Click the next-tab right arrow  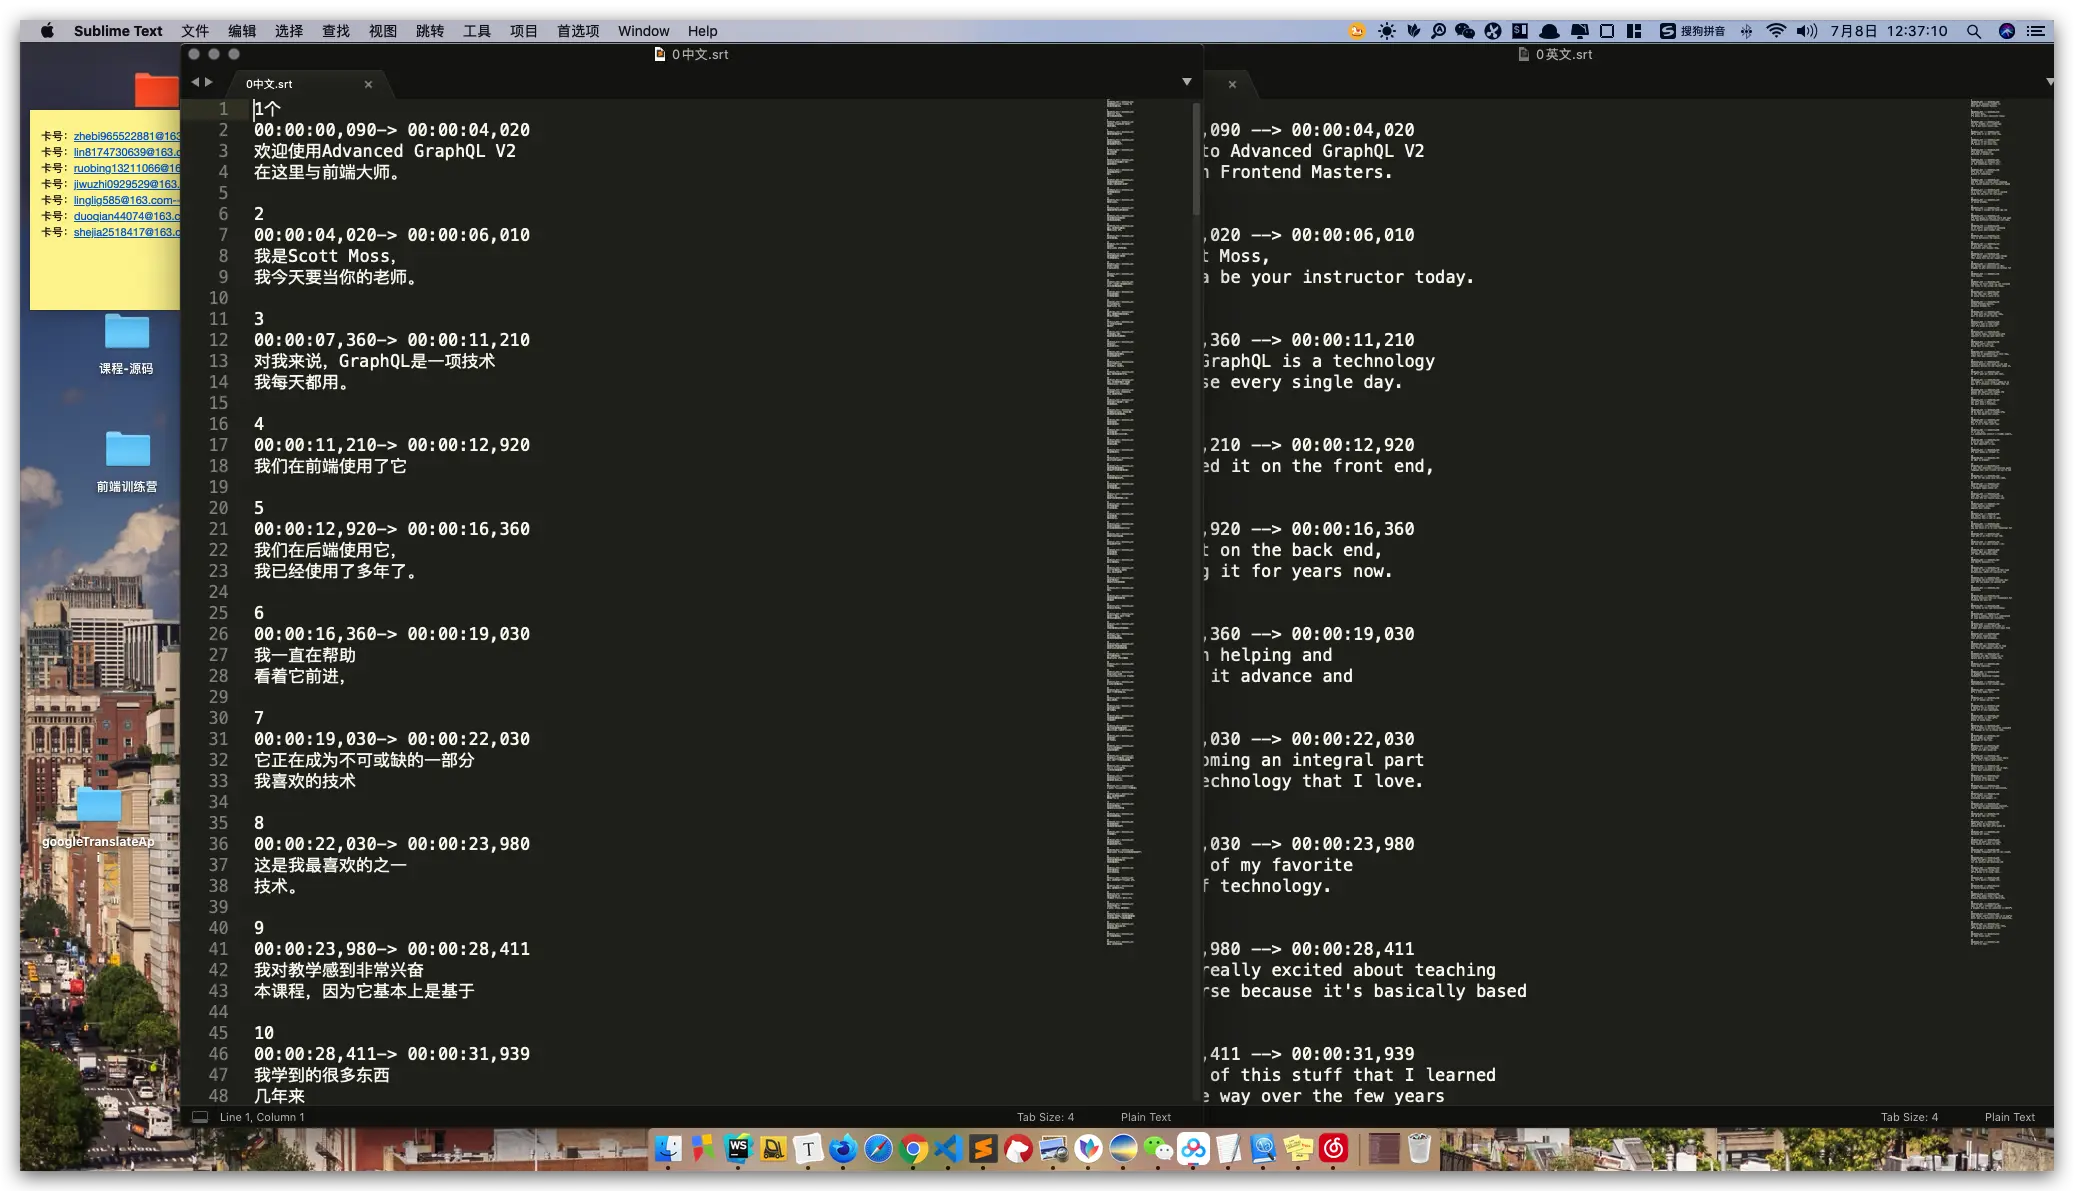208,83
